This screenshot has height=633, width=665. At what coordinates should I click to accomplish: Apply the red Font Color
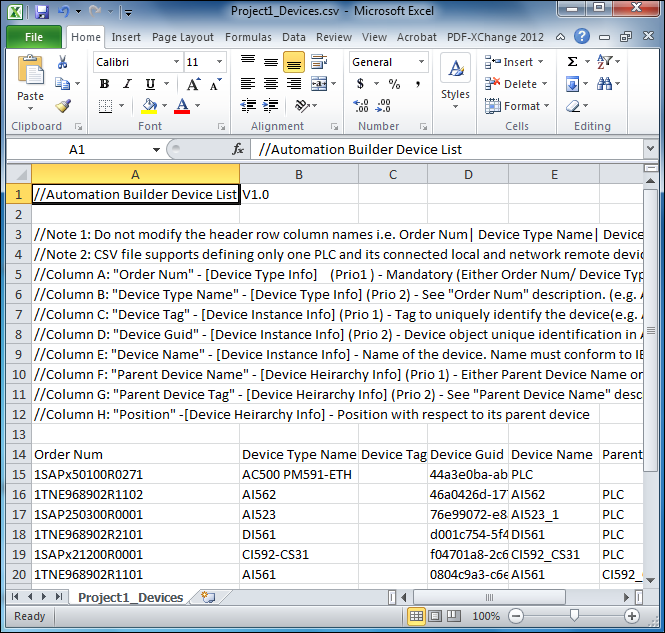[182, 106]
